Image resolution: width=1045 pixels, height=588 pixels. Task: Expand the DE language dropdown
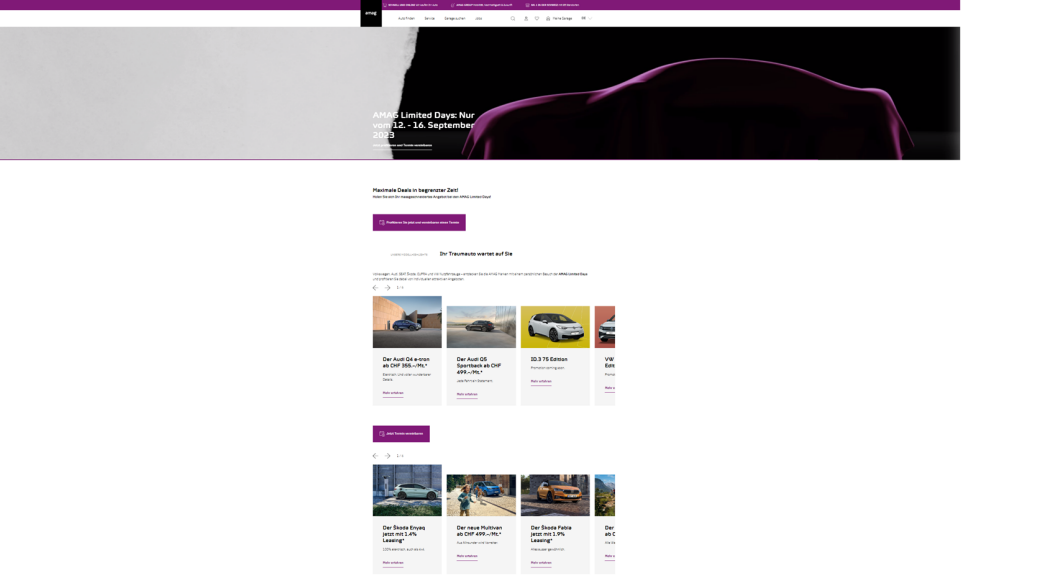[586, 19]
